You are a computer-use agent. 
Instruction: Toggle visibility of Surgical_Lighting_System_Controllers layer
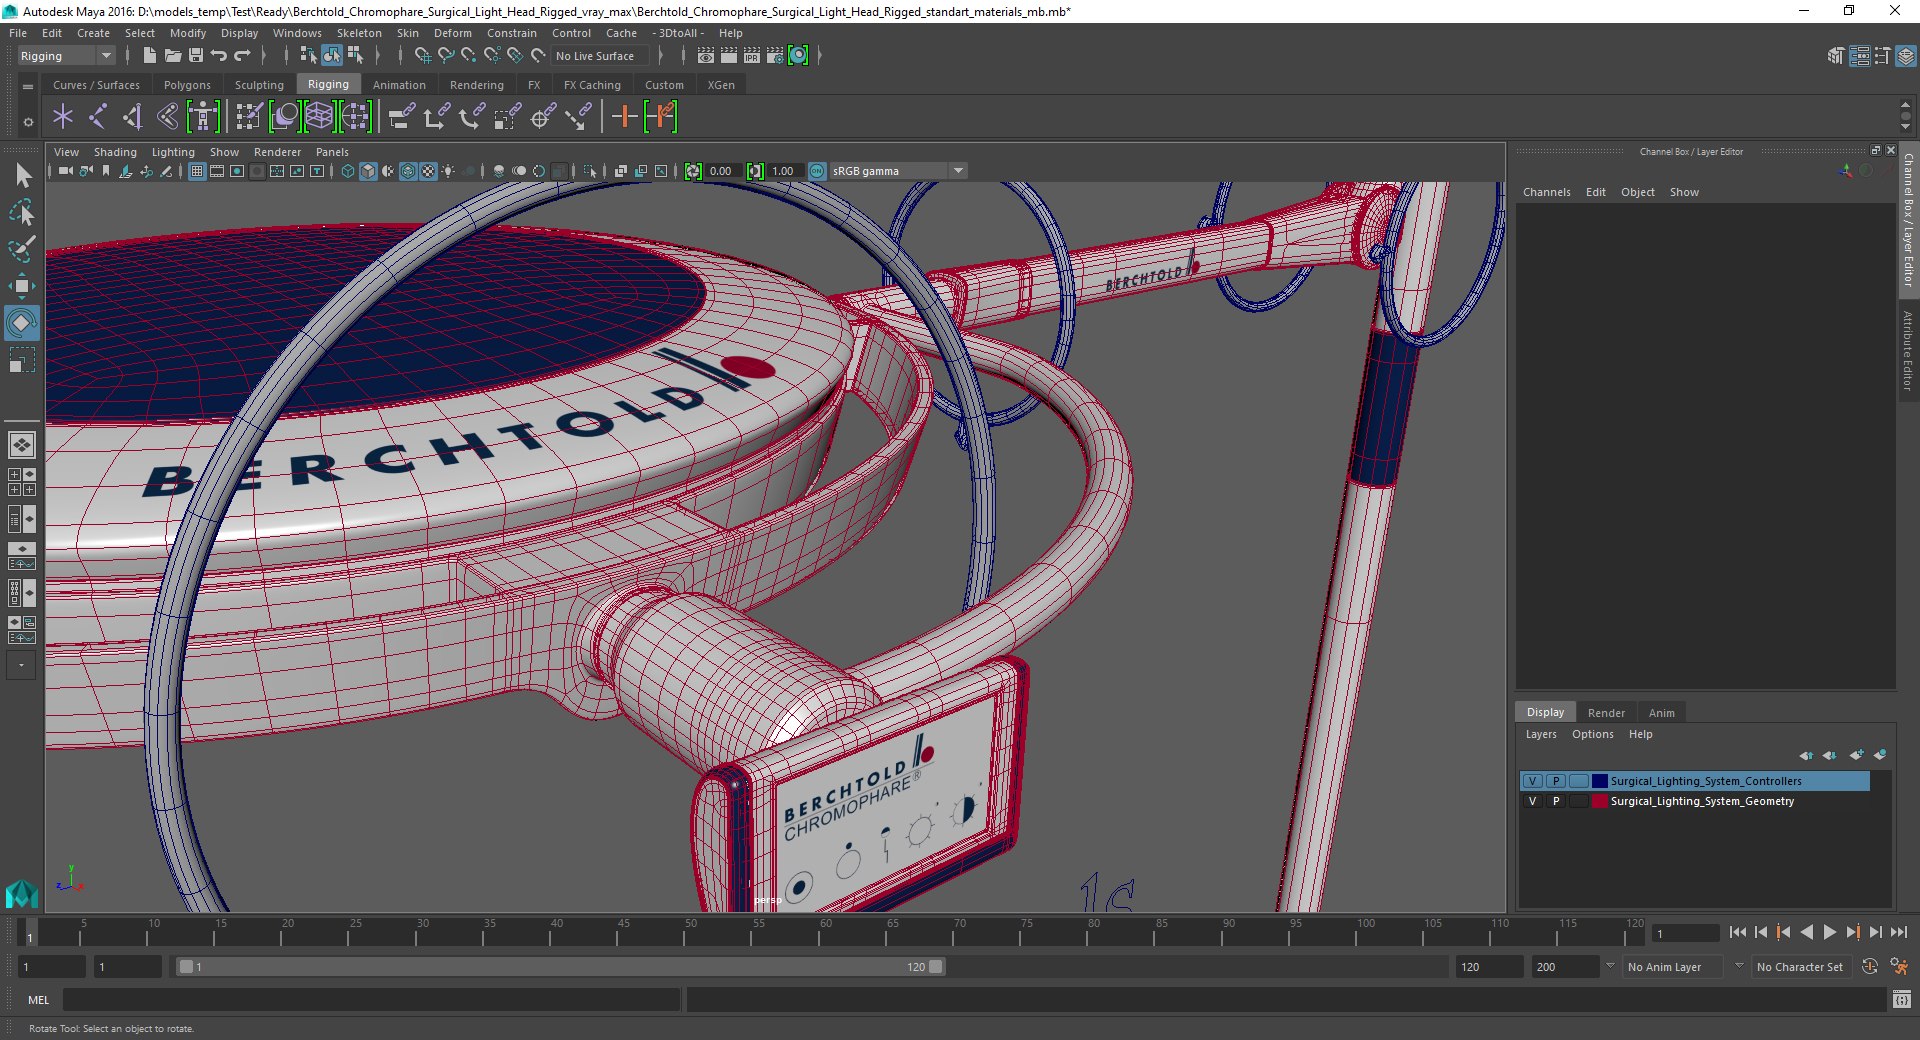[1532, 781]
